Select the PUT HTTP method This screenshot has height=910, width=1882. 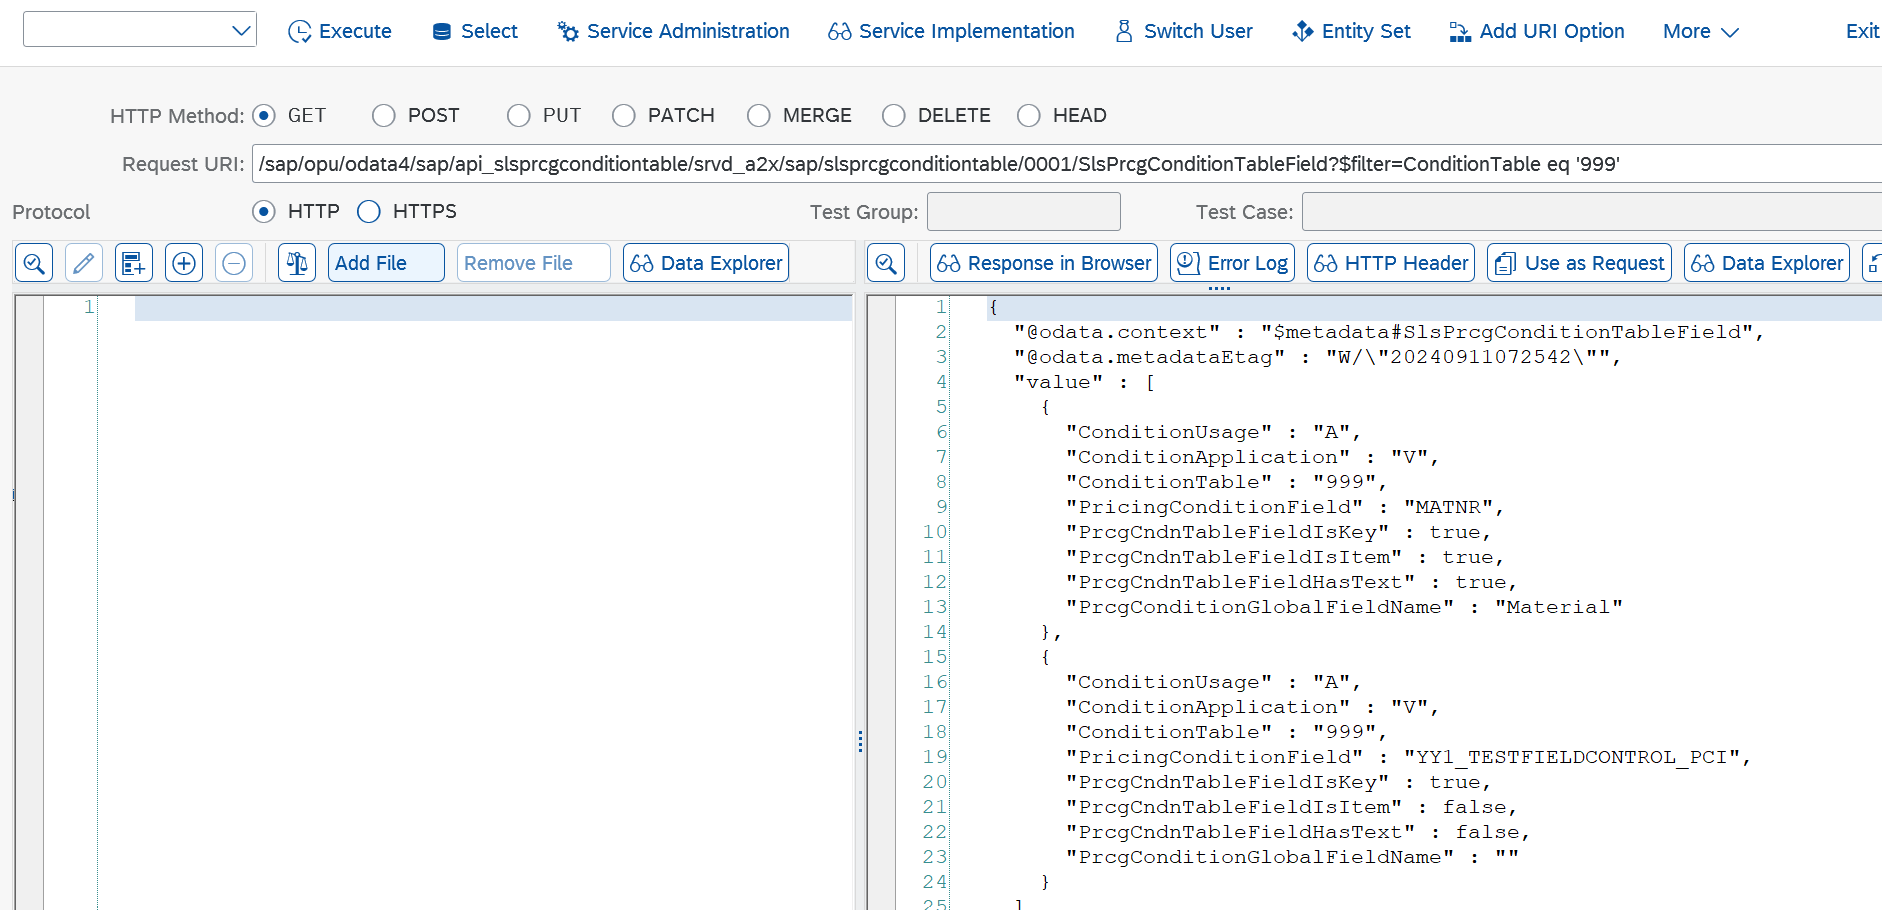[x=519, y=116]
